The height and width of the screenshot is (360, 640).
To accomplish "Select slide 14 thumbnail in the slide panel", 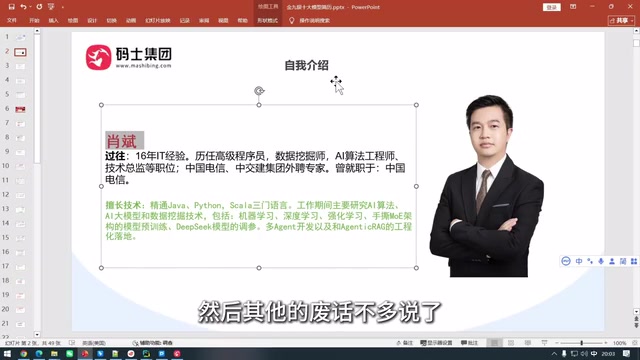I will click(x=20, y=223).
